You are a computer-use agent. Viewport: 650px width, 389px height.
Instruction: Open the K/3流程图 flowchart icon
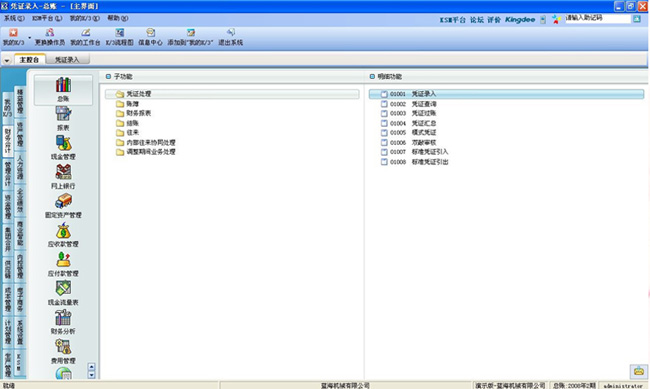click(119, 37)
